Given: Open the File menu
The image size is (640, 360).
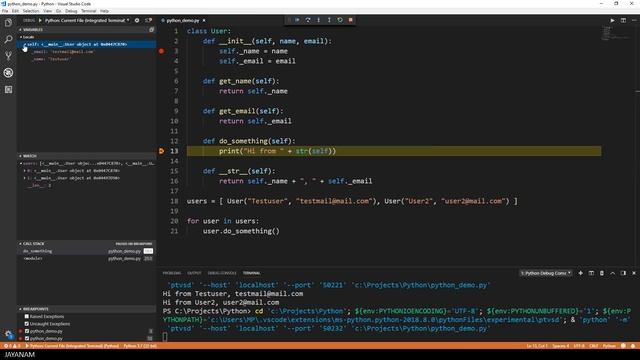Looking at the screenshot, I should coord(5,11).
